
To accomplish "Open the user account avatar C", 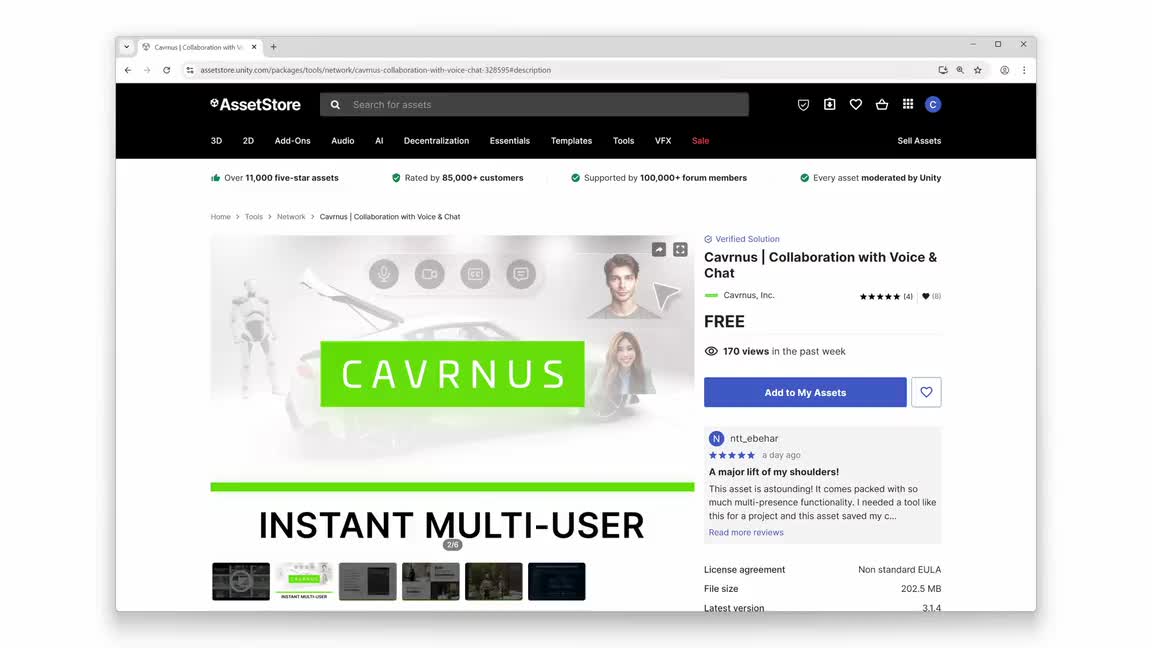I will [x=933, y=104].
